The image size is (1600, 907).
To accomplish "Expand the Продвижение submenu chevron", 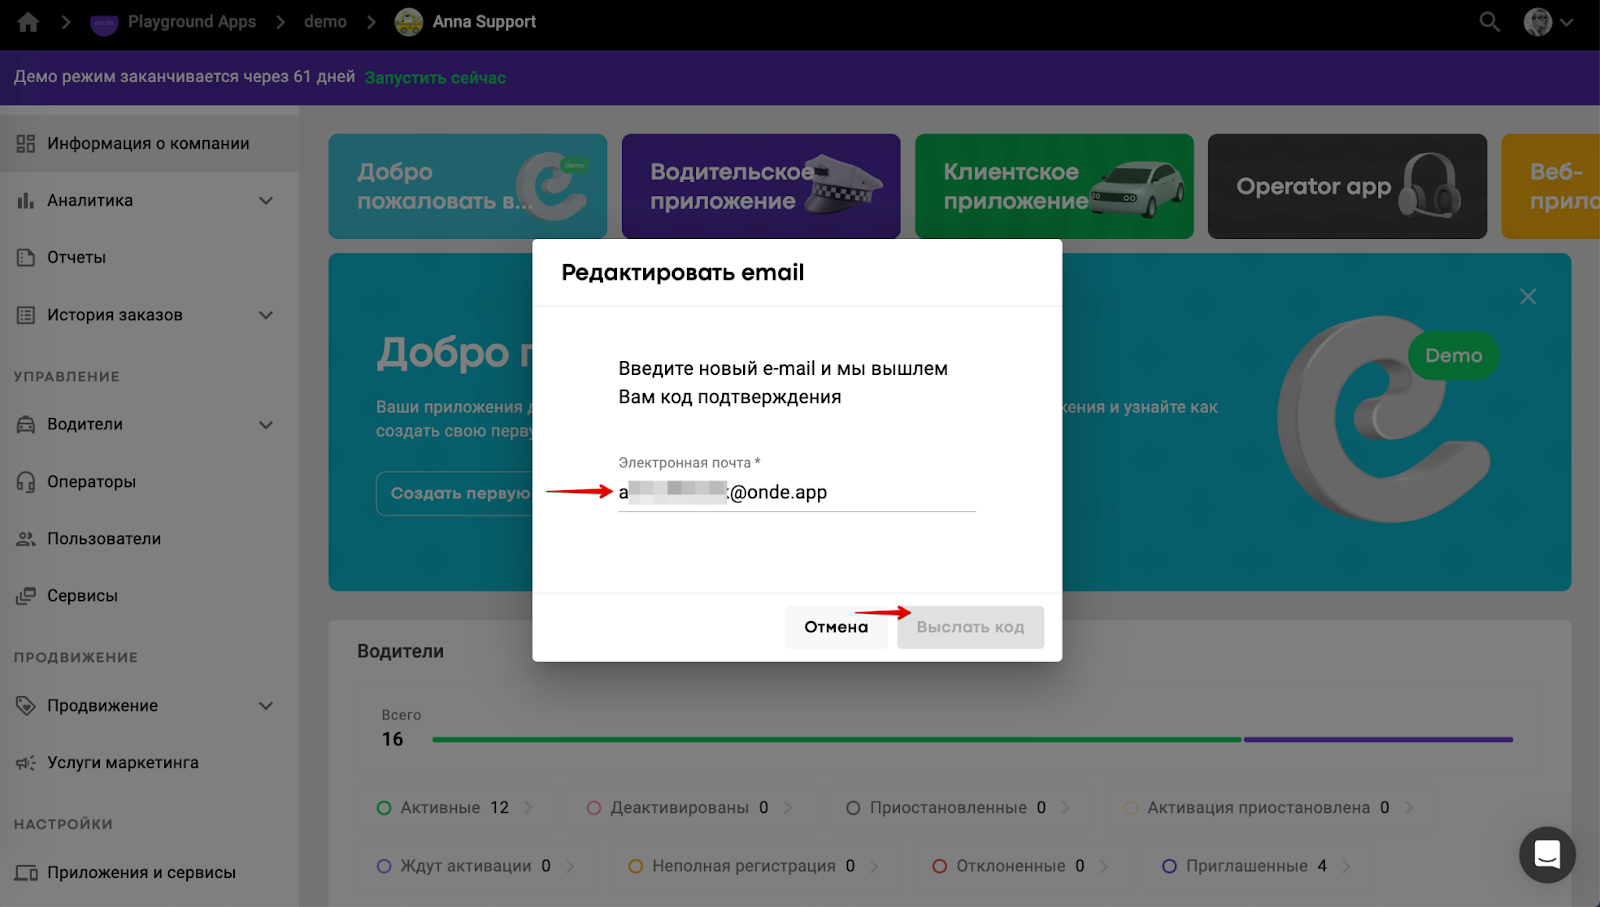I will click(x=266, y=706).
